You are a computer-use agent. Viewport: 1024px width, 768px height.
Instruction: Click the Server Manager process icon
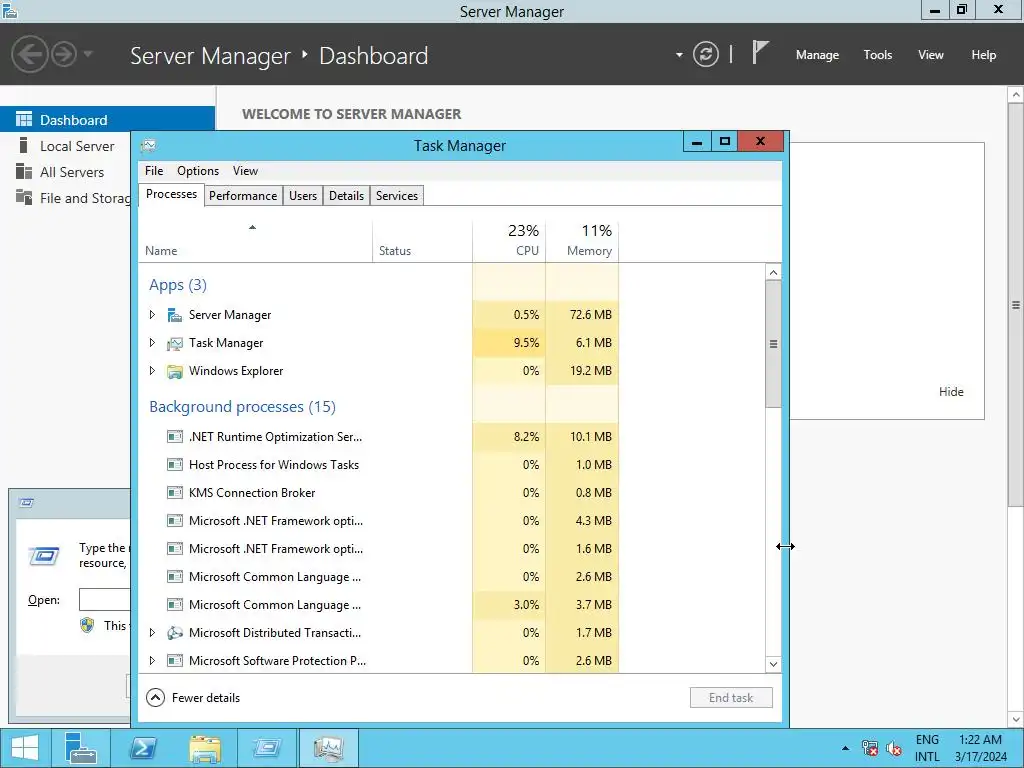[174, 315]
